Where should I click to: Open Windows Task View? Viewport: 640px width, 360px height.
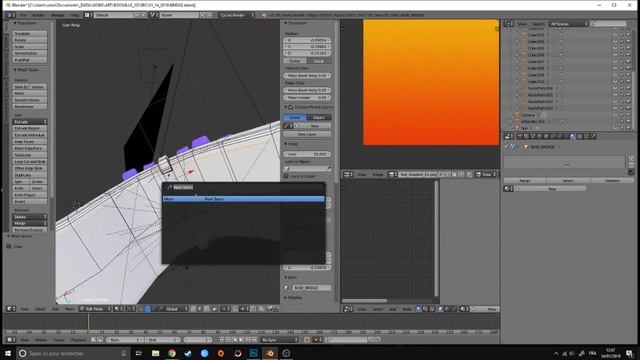coord(138,353)
